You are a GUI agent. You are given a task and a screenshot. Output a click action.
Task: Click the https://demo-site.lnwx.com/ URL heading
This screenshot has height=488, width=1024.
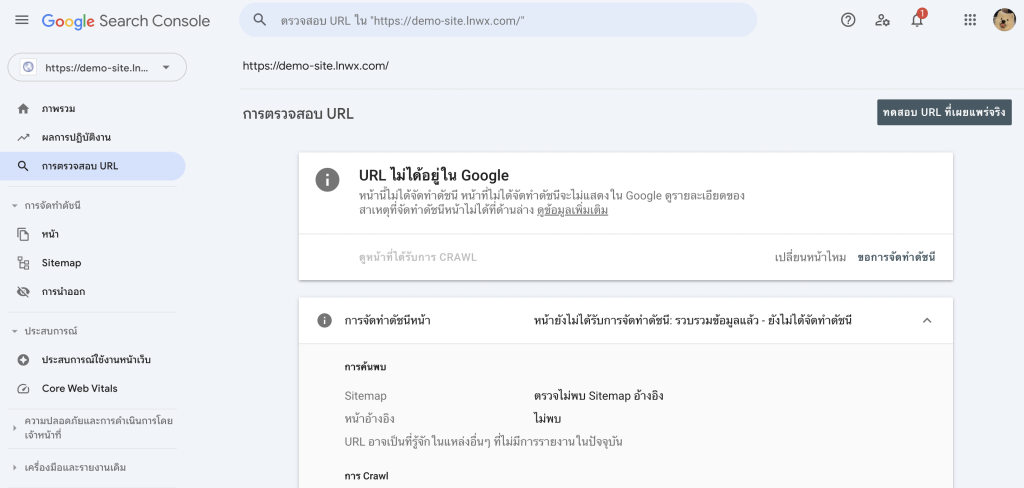(315, 66)
